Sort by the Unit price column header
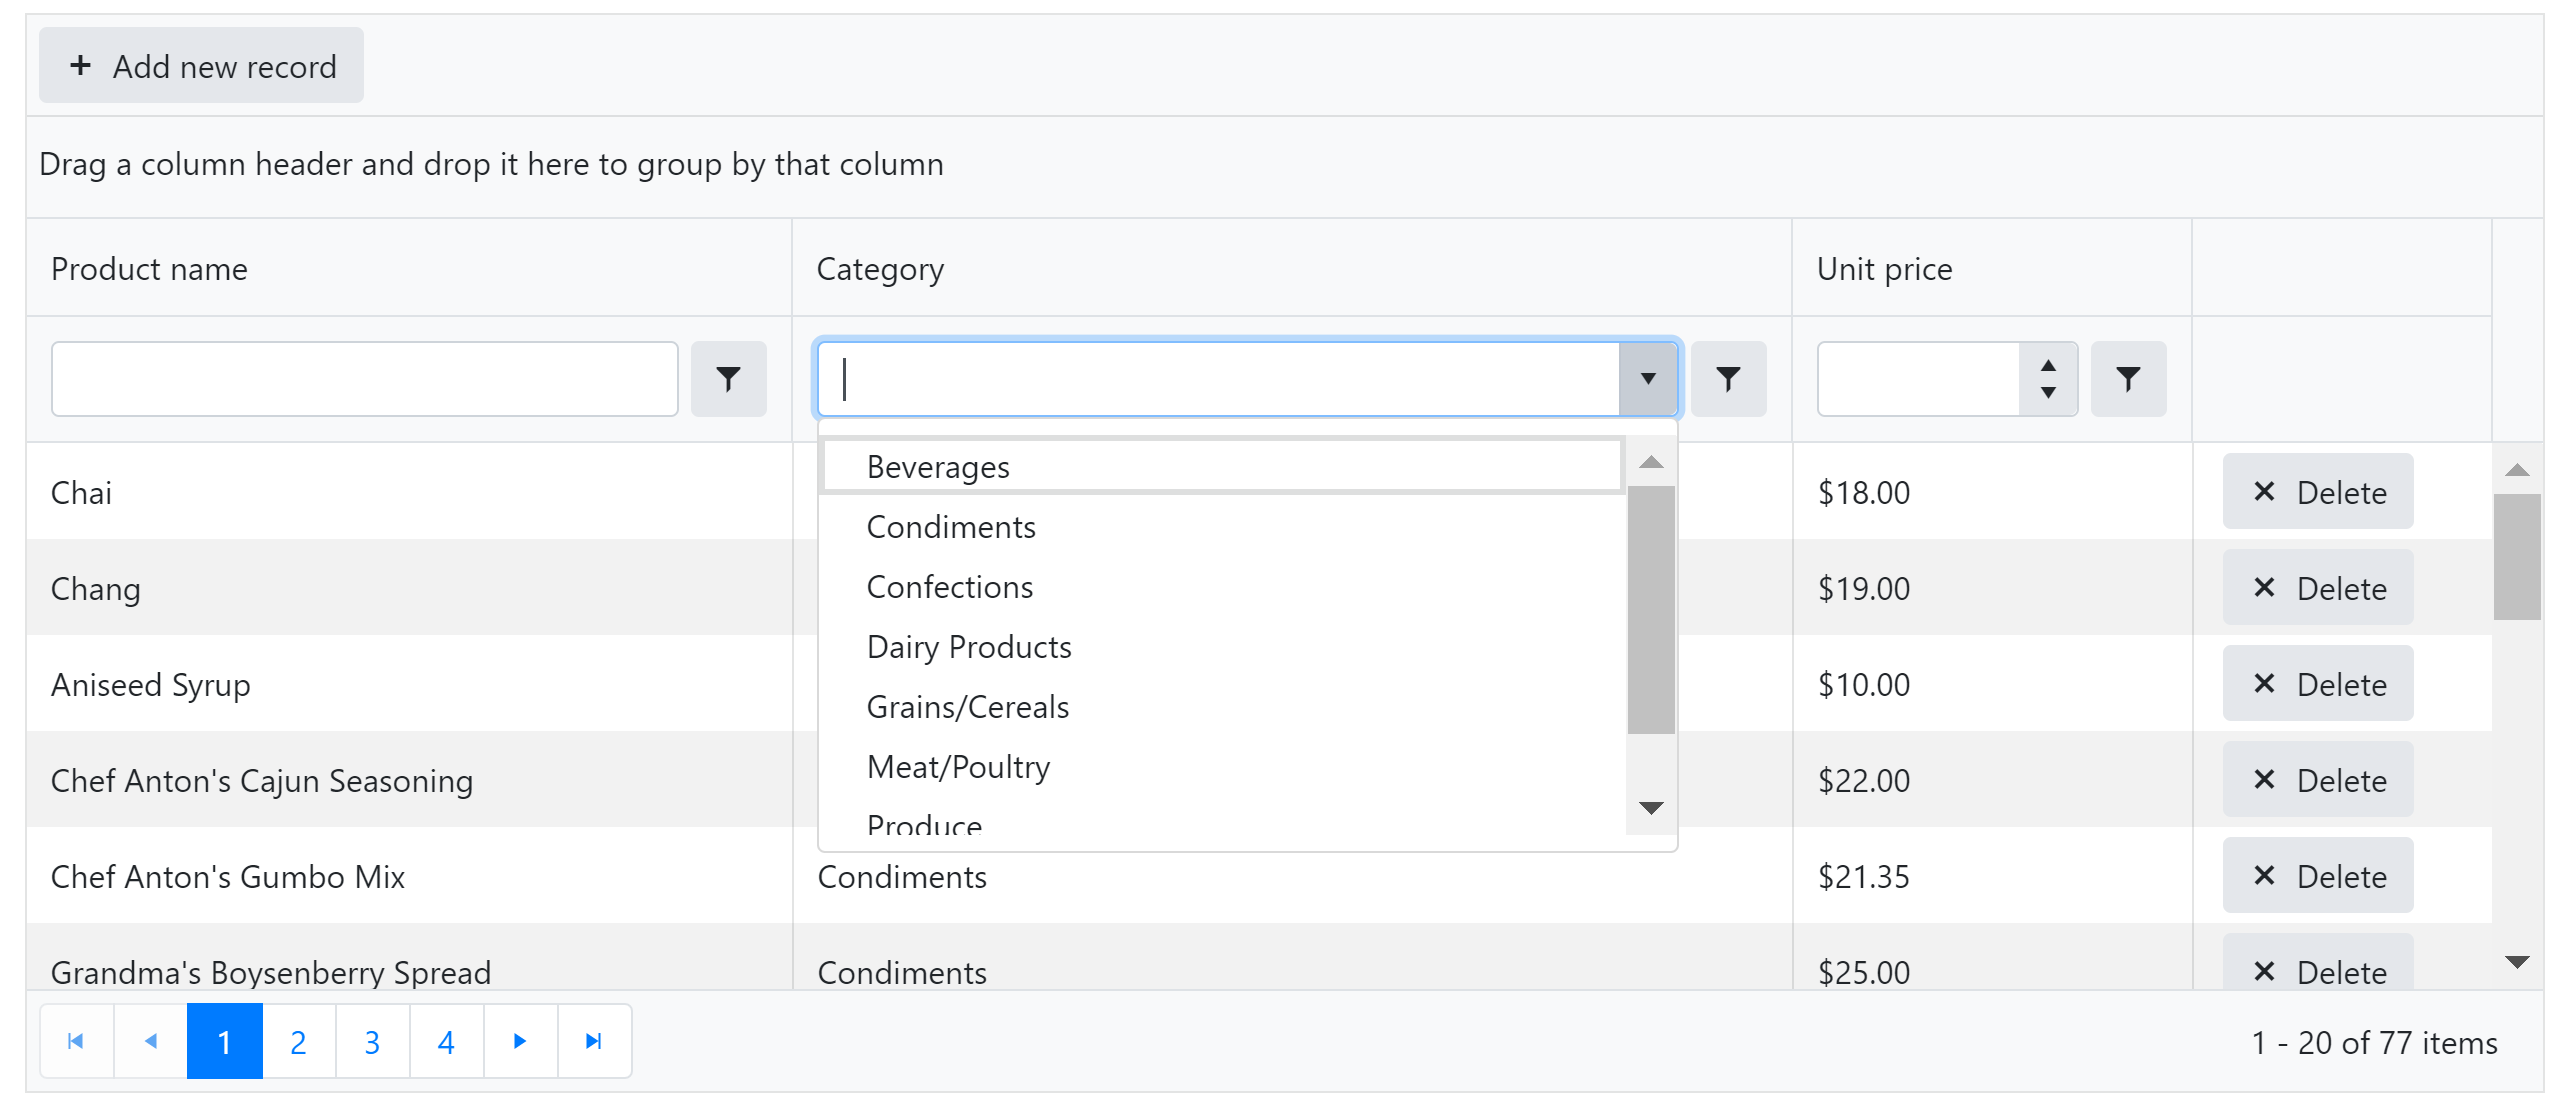The height and width of the screenshot is (1101, 2556). (x=1884, y=269)
